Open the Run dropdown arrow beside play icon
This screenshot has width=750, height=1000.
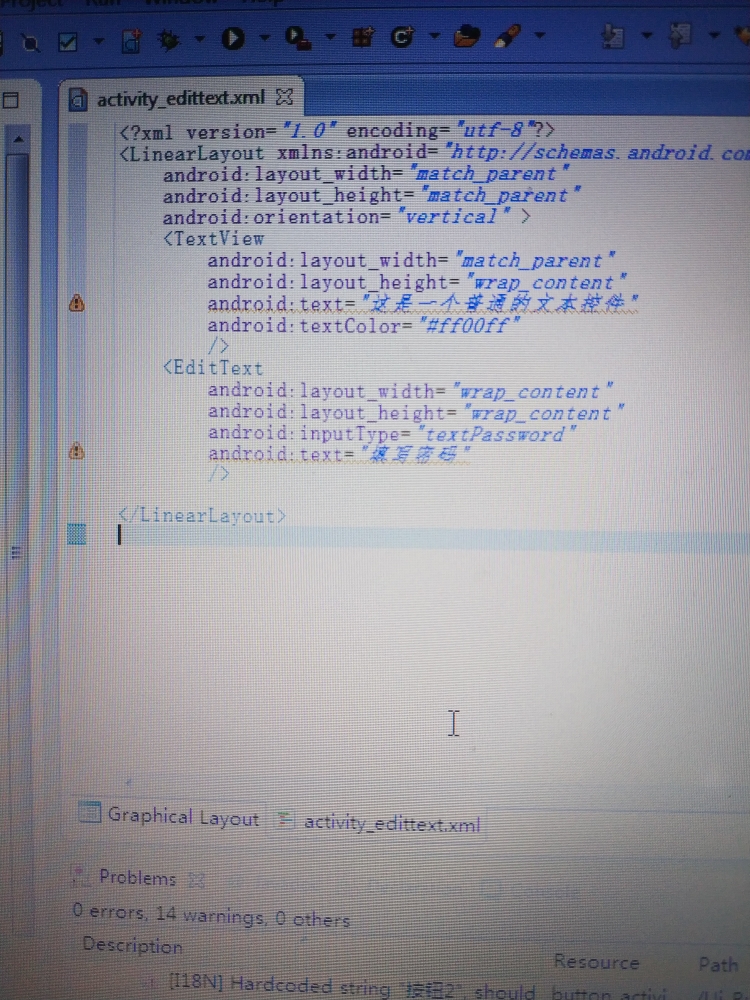[x=264, y=38]
